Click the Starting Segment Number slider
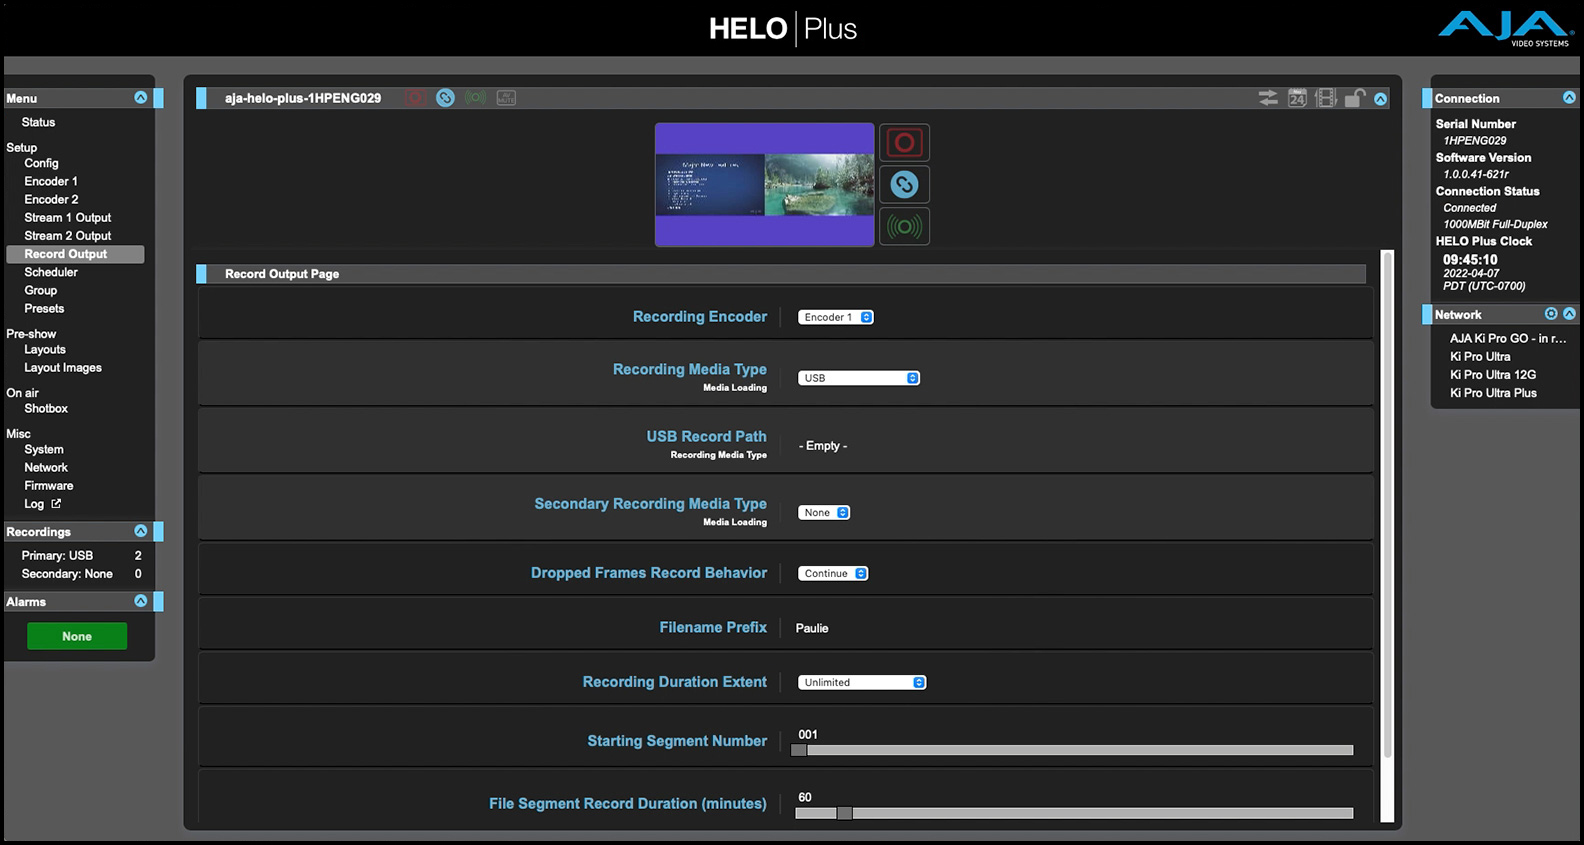The width and height of the screenshot is (1584, 845). 1074,750
